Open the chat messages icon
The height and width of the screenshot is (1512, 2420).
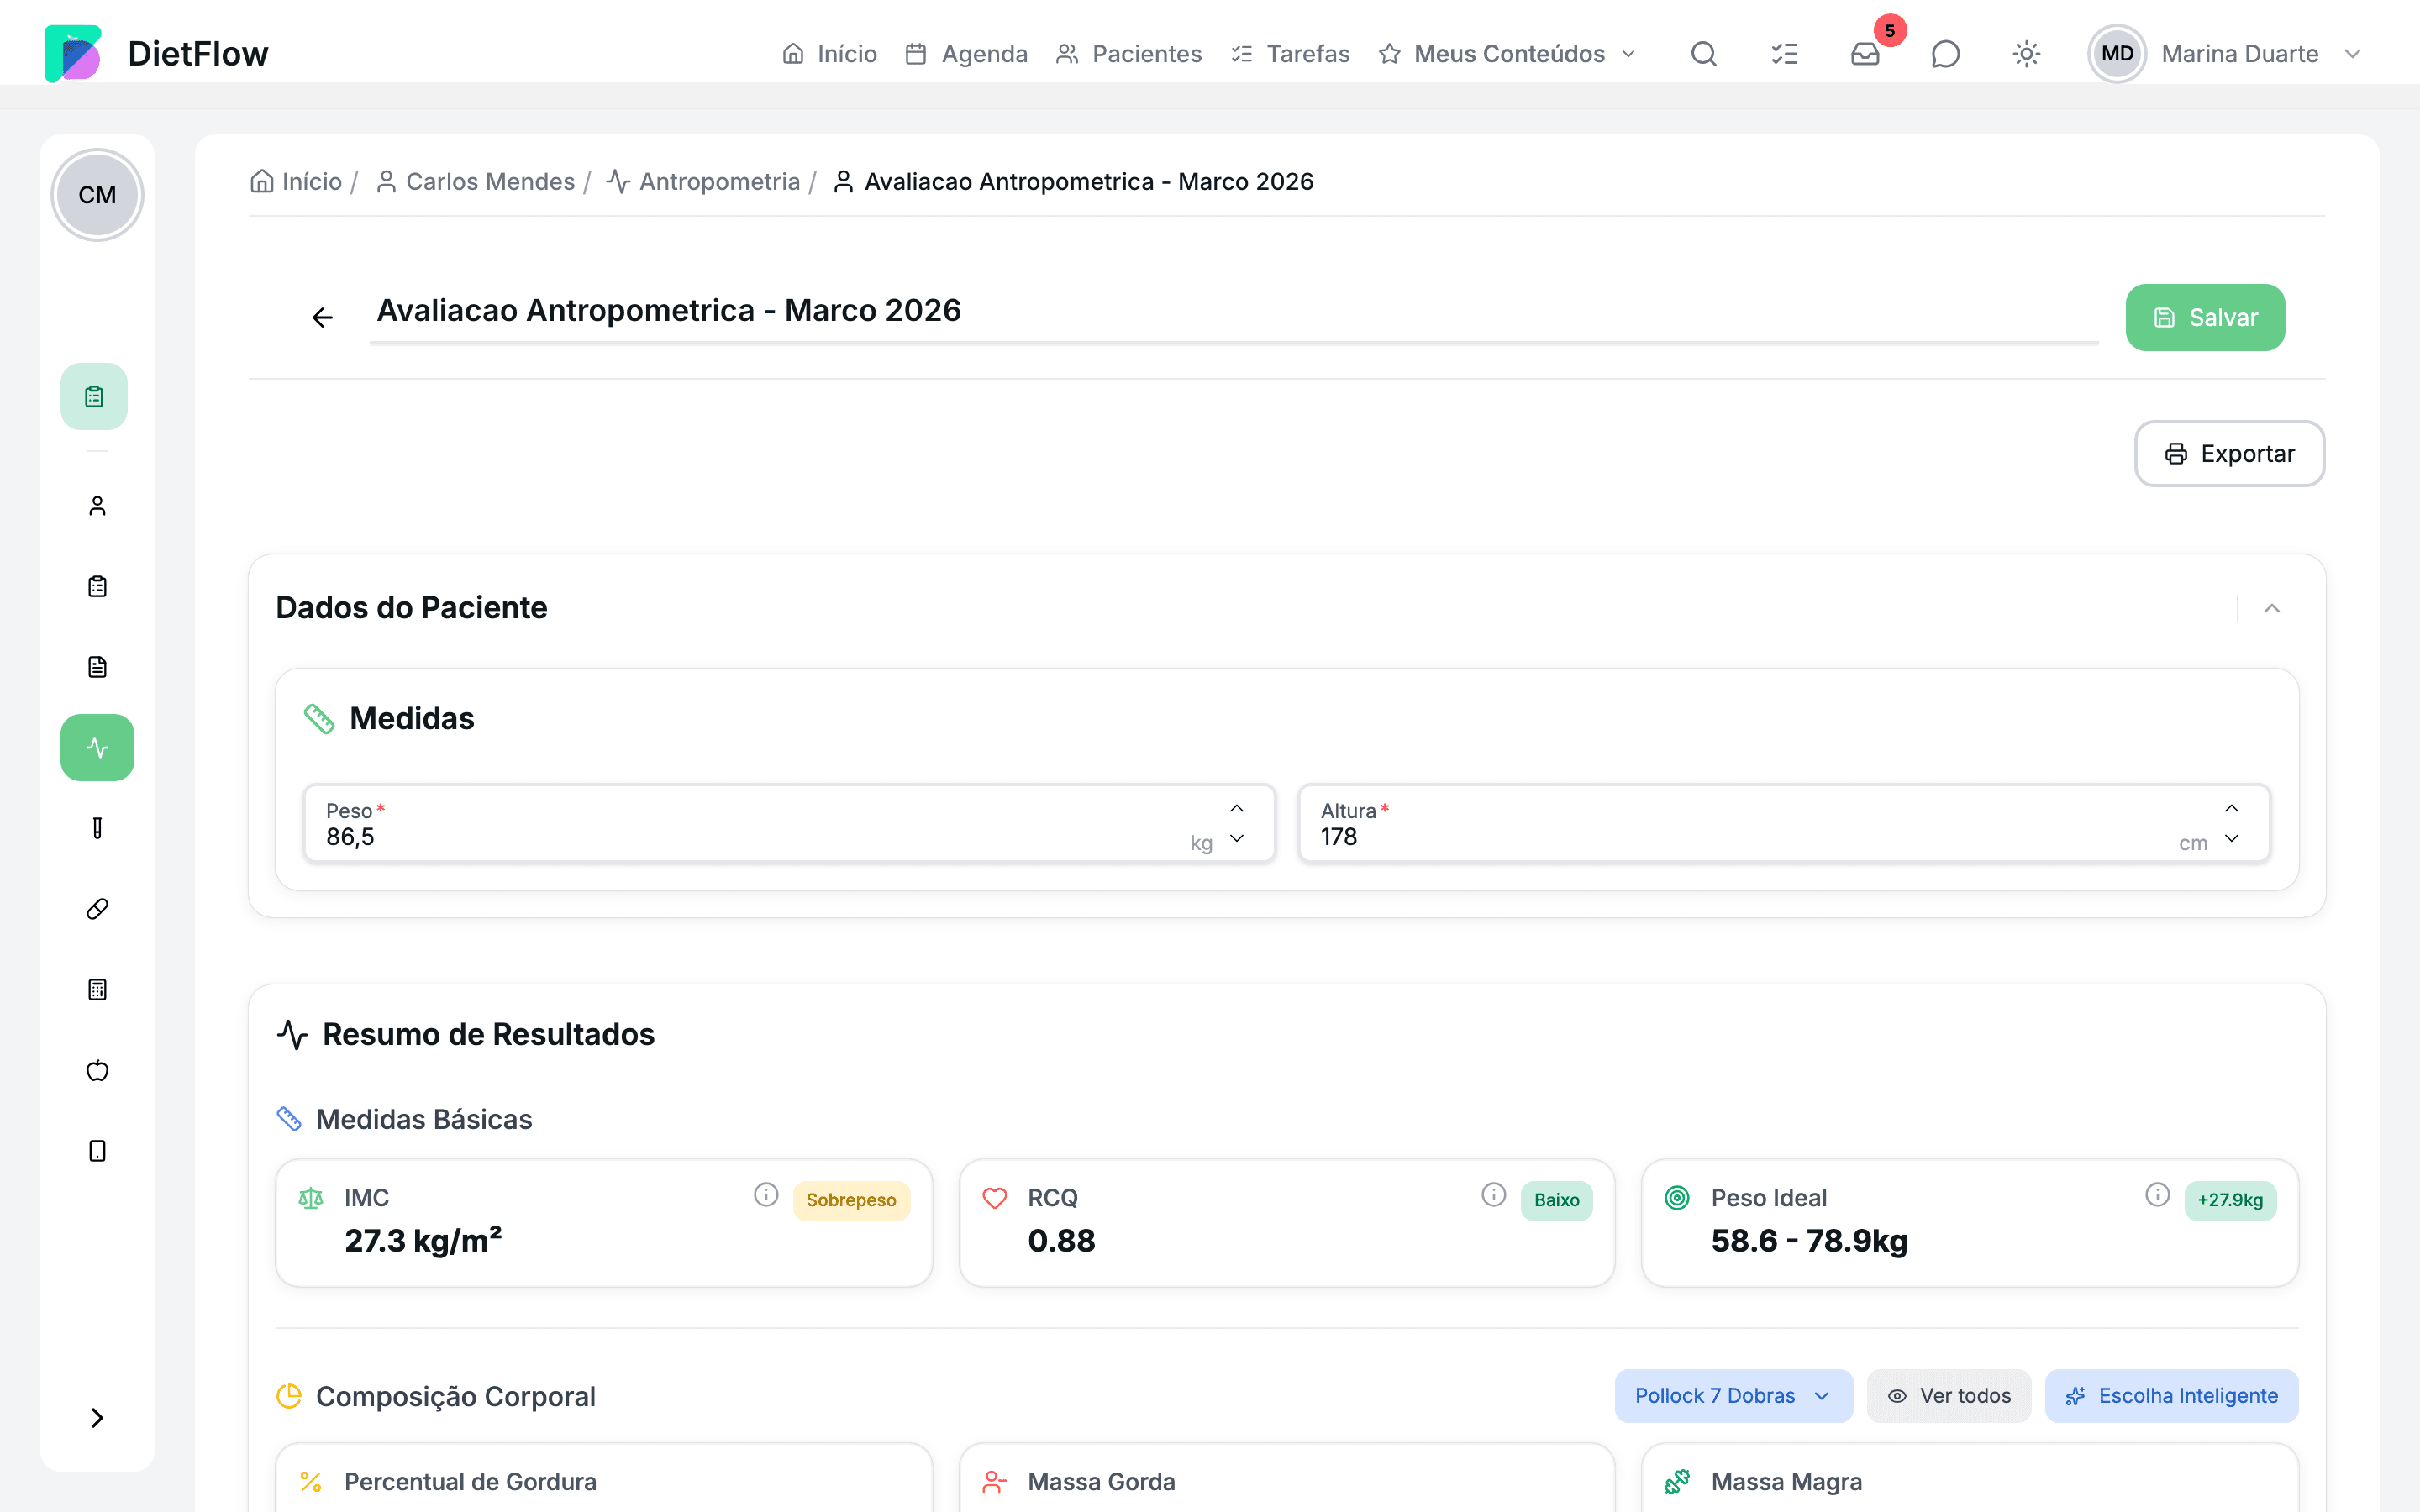click(x=1946, y=54)
